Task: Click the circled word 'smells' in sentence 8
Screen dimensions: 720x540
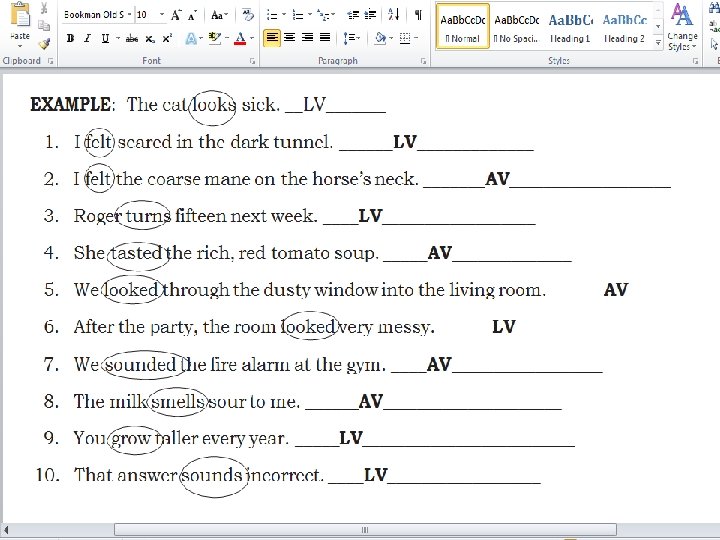Action: [x=178, y=401]
